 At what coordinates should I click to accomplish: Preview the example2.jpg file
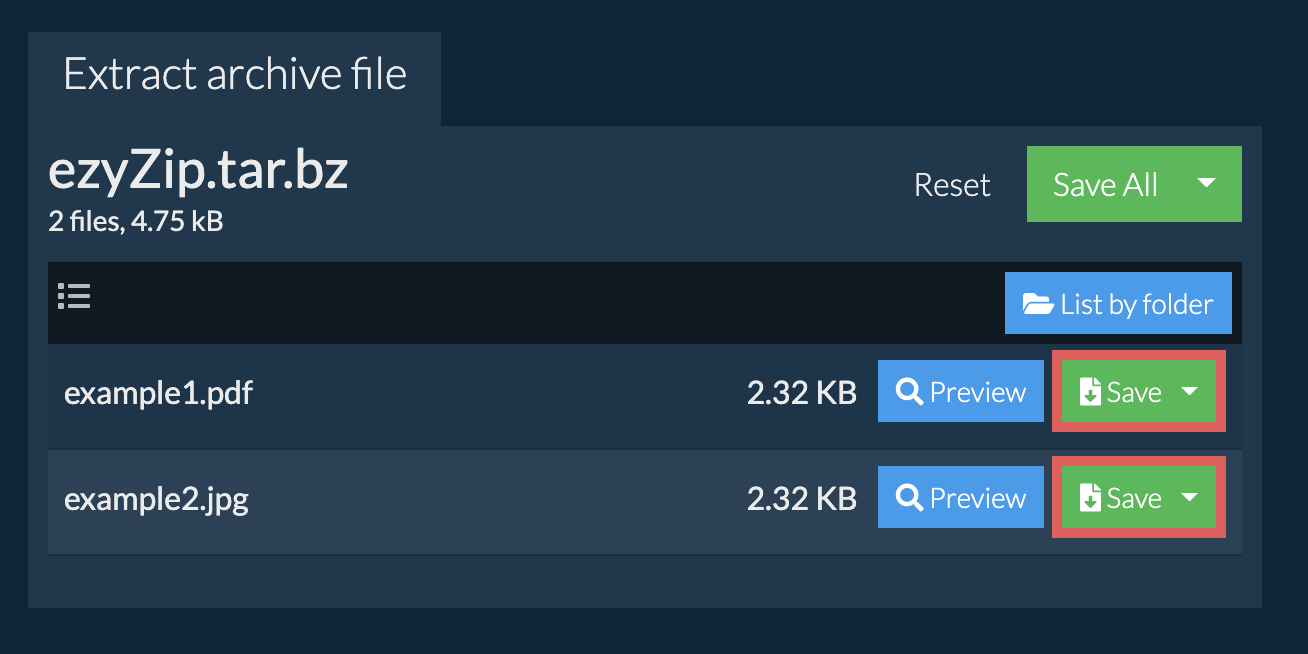point(977,498)
